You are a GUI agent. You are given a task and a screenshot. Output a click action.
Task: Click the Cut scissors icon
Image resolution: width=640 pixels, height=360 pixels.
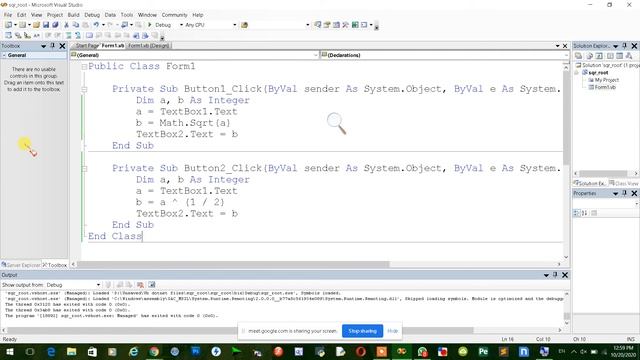(x=66, y=25)
